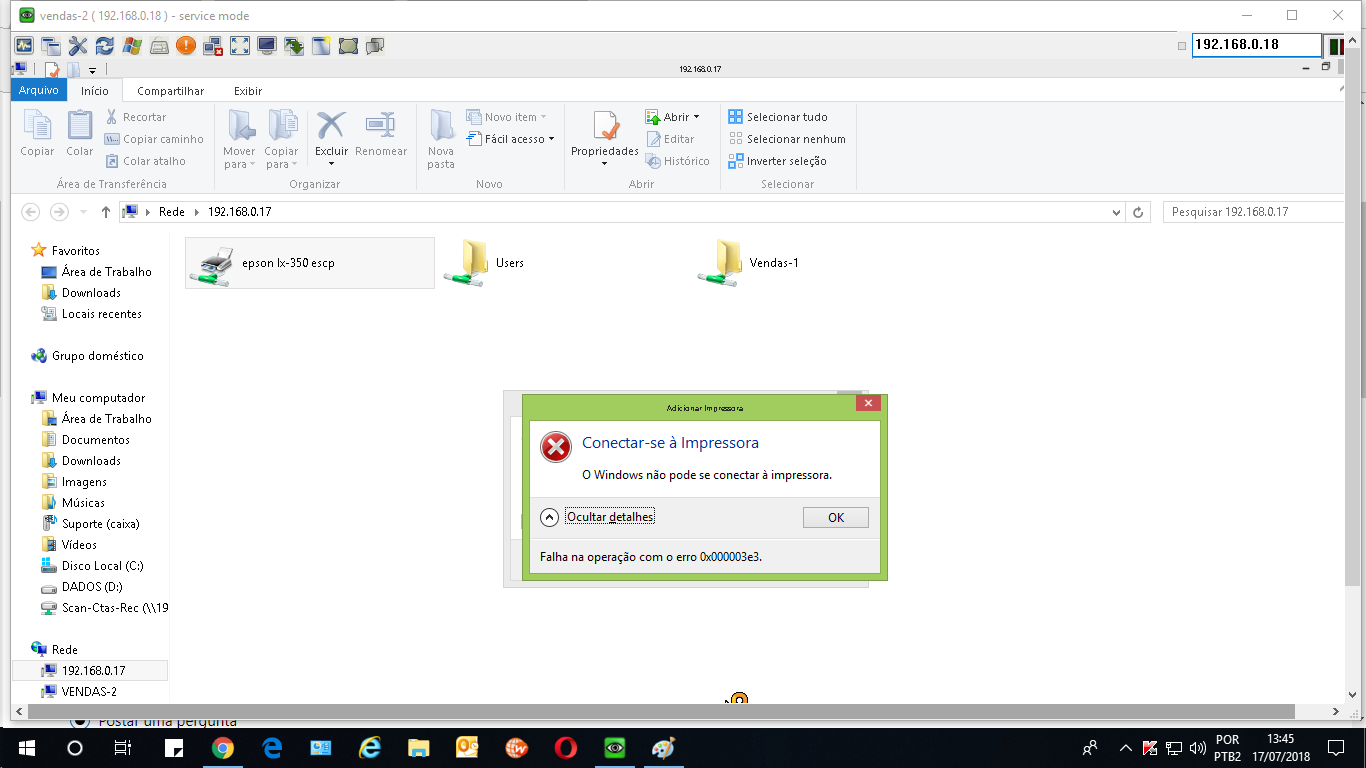The width and height of the screenshot is (1366, 768).
Task: Open file transfer green arrow icon
Action: click(x=294, y=45)
